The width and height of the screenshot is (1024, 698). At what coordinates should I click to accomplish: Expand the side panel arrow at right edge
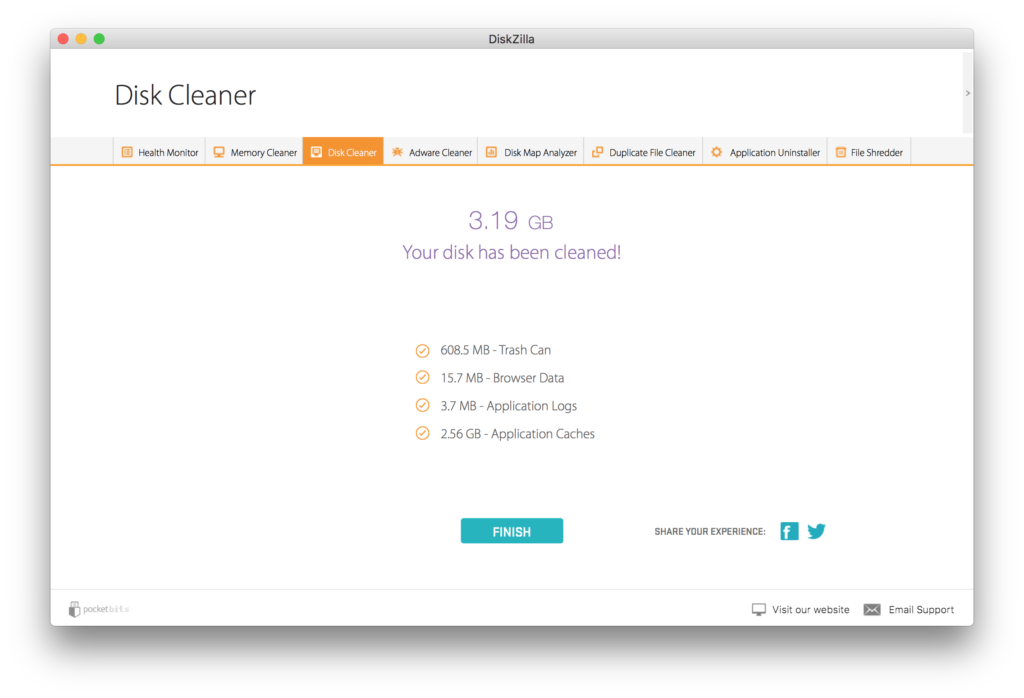[968, 93]
